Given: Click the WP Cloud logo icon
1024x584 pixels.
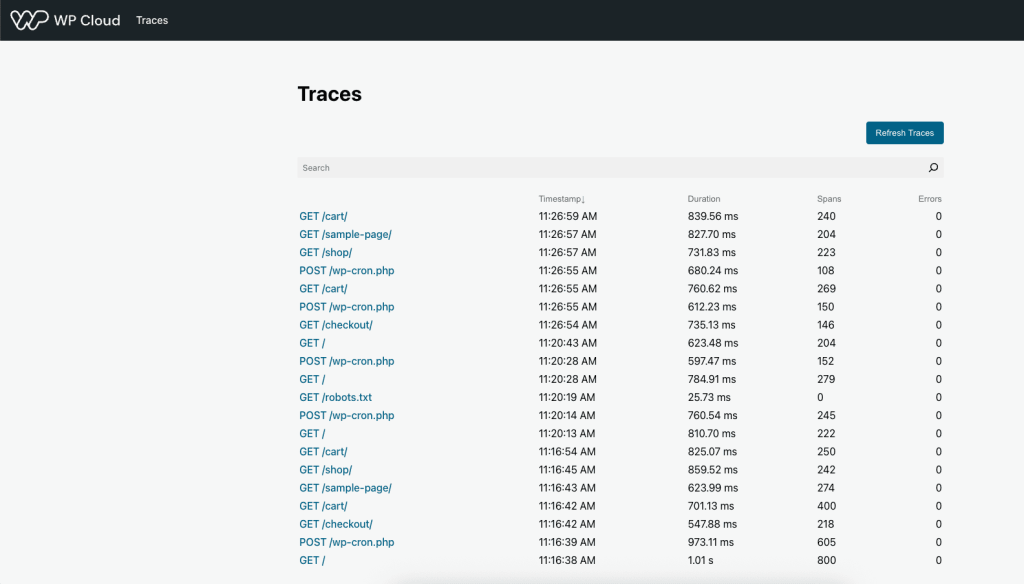Looking at the screenshot, I should click(x=29, y=20).
